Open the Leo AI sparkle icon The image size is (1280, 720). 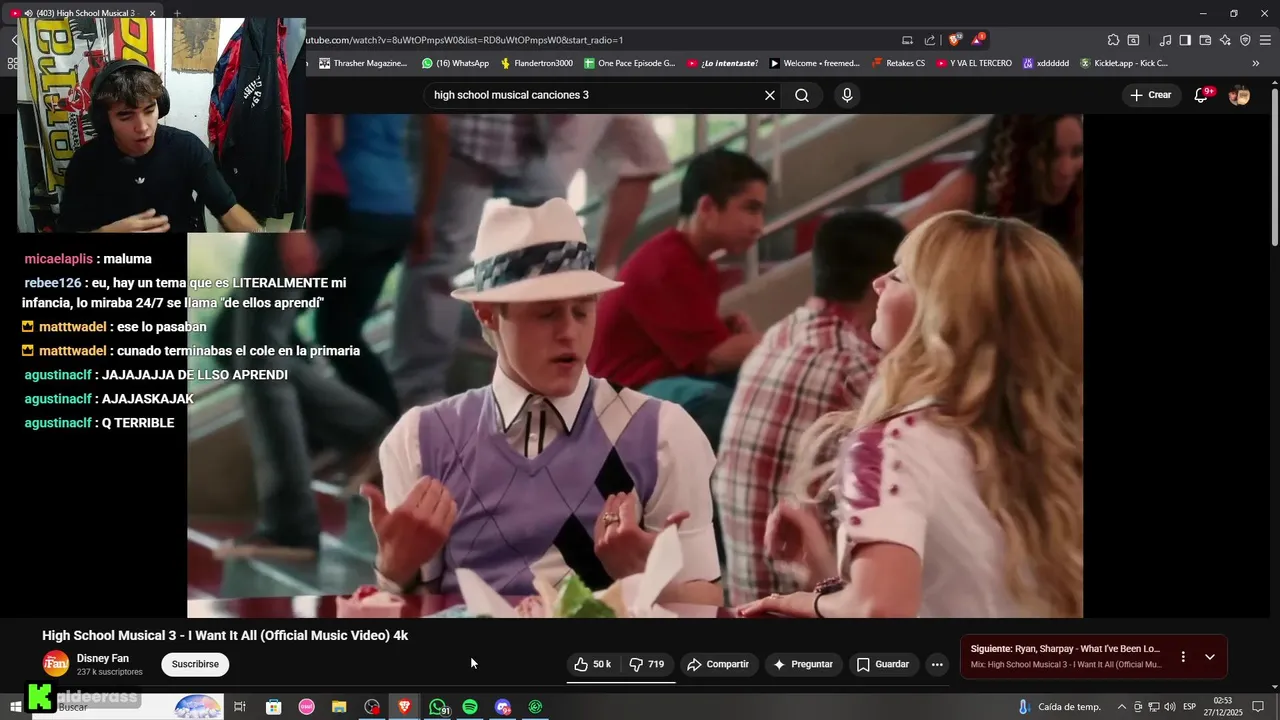(1225, 40)
